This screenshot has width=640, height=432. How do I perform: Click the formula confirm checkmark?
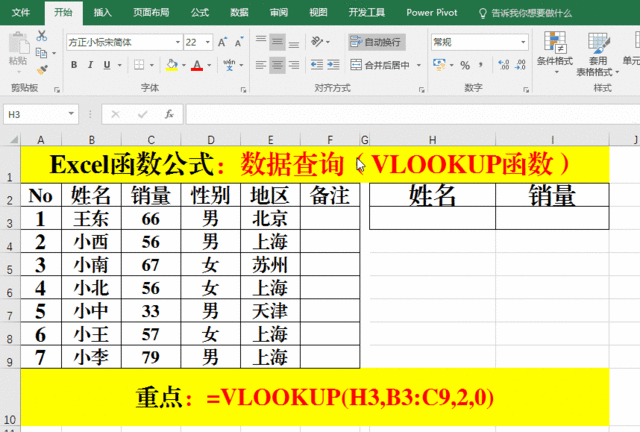tap(142, 114)
